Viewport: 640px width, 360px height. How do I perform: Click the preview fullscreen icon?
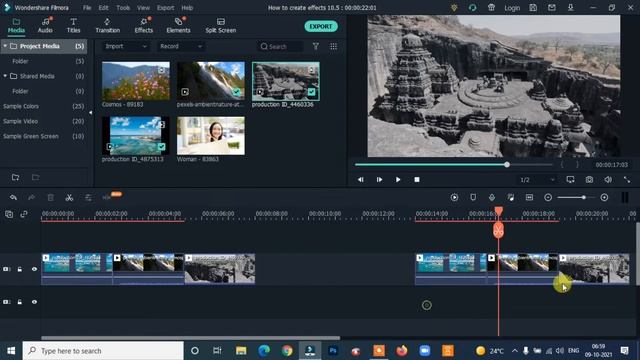(627, 180)
